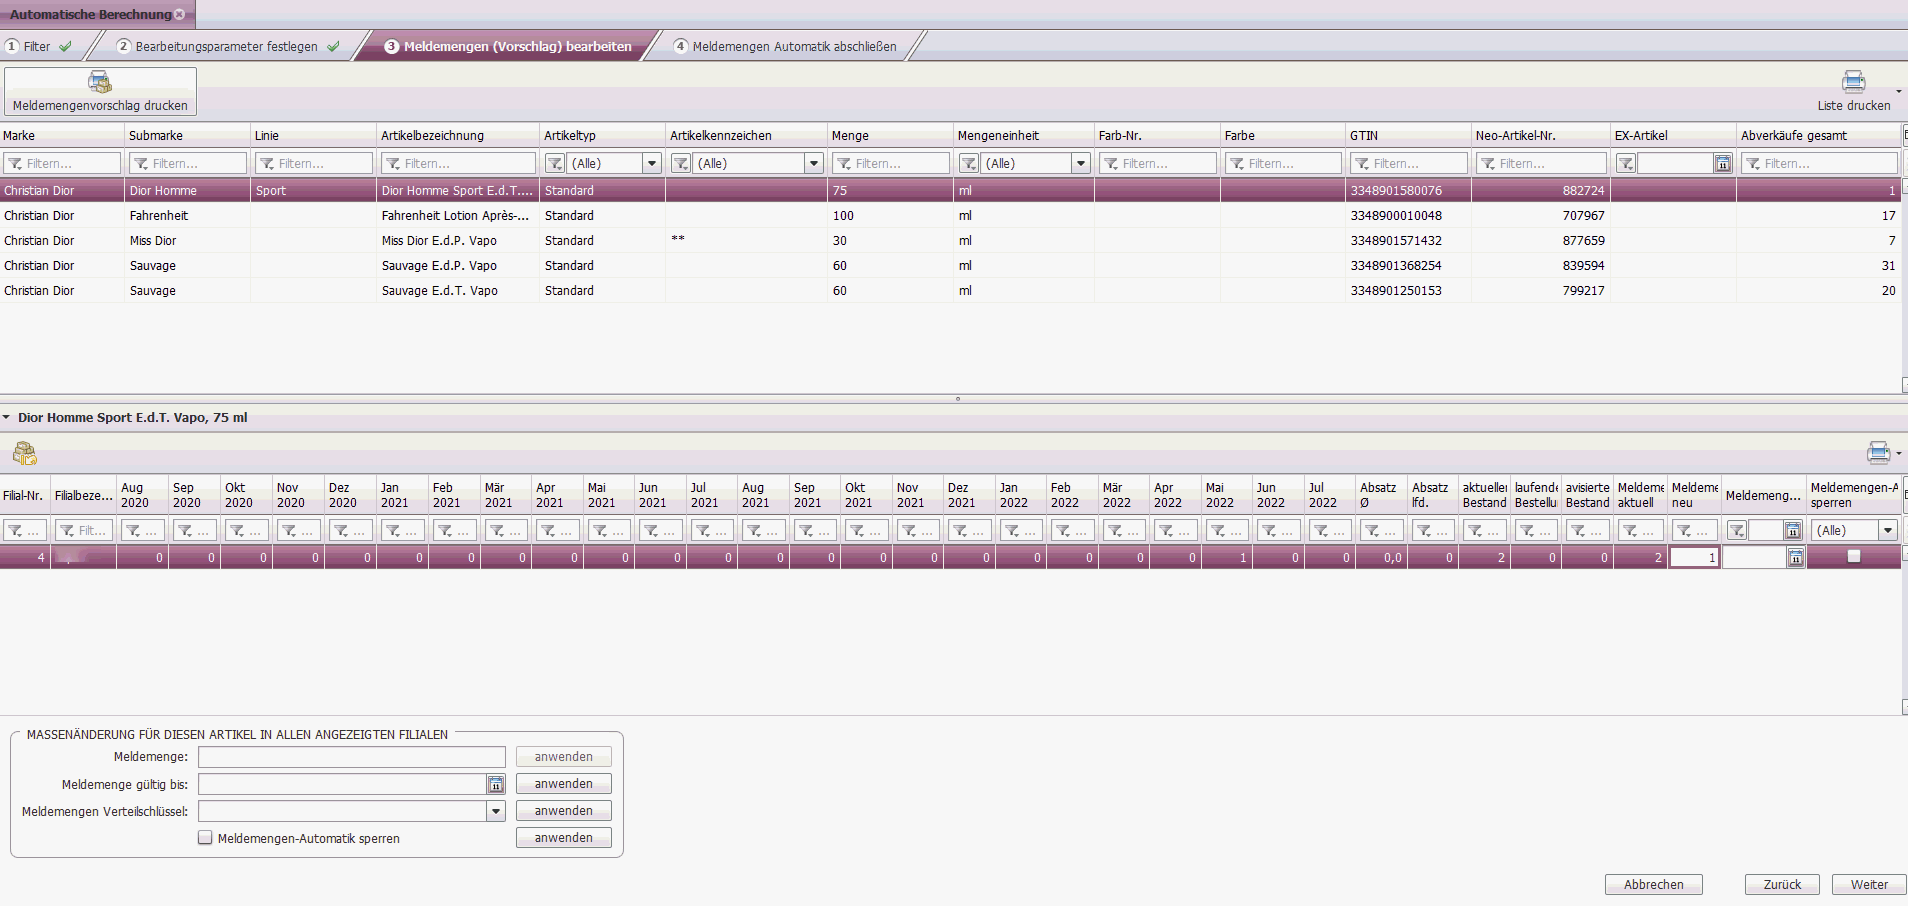Screen dimensions: 1908x906
Task: Apply Automatik sperren with anwenden button
Action: 563,838
